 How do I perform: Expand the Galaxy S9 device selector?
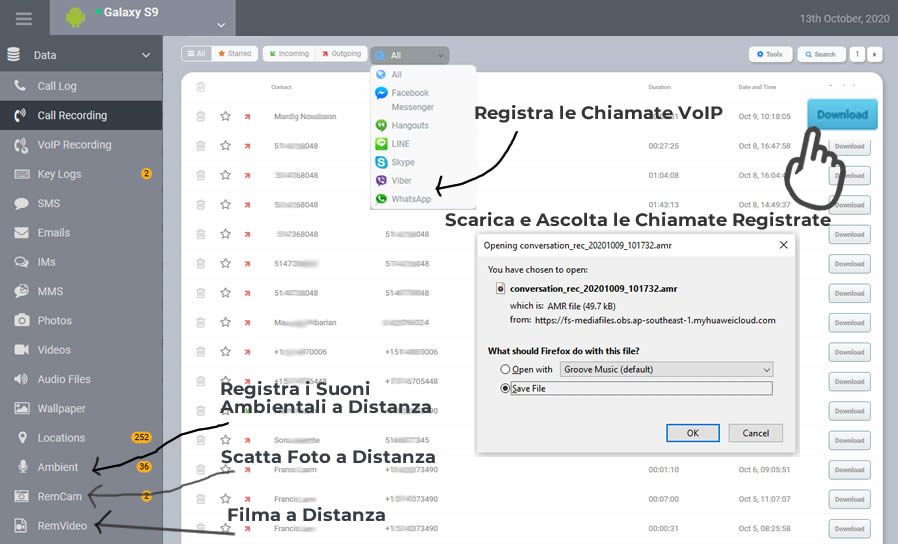coord(221,25)
